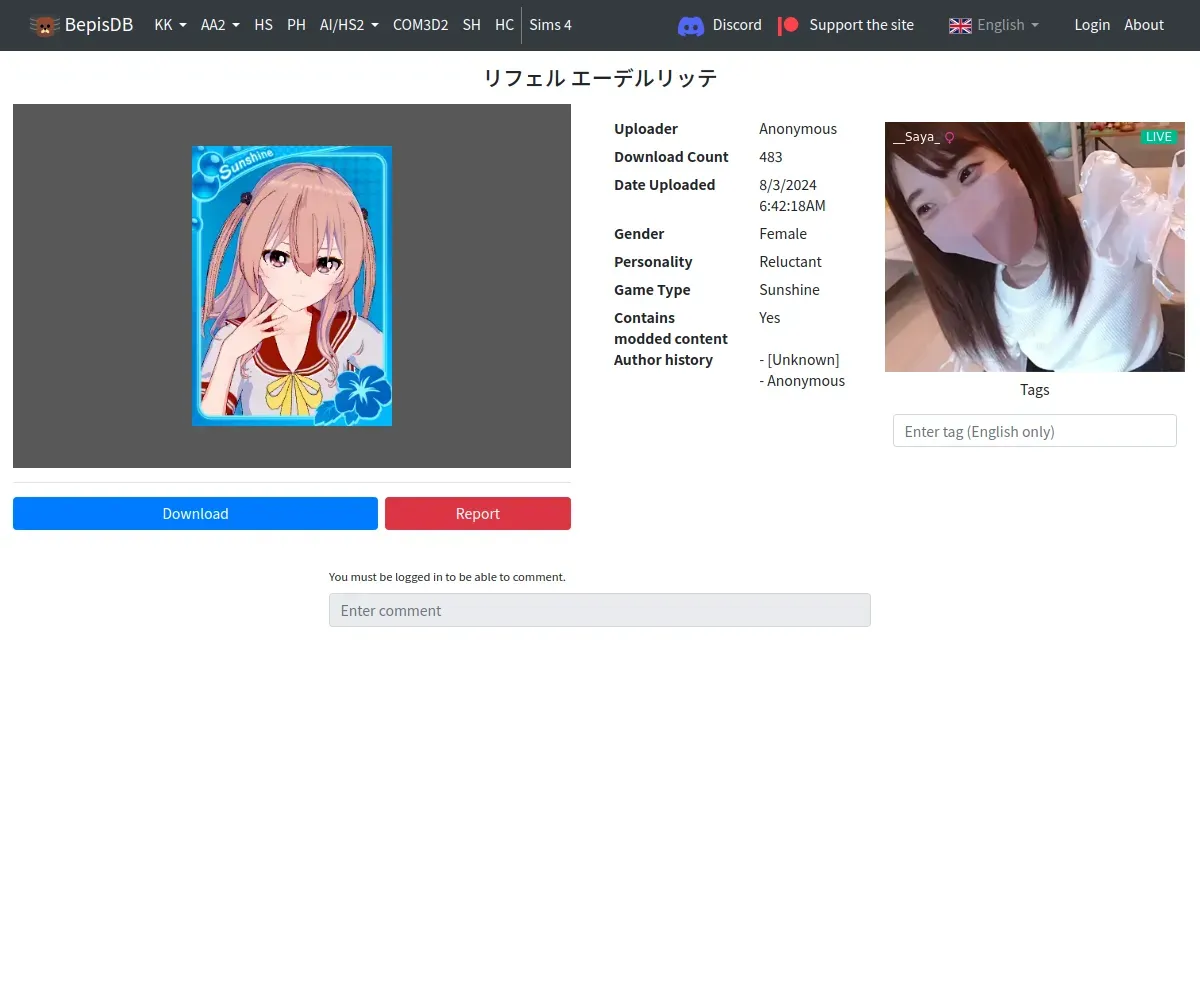Click the red Report button
This screenshot has height=1000, width=1200.
tap(478, 513)
